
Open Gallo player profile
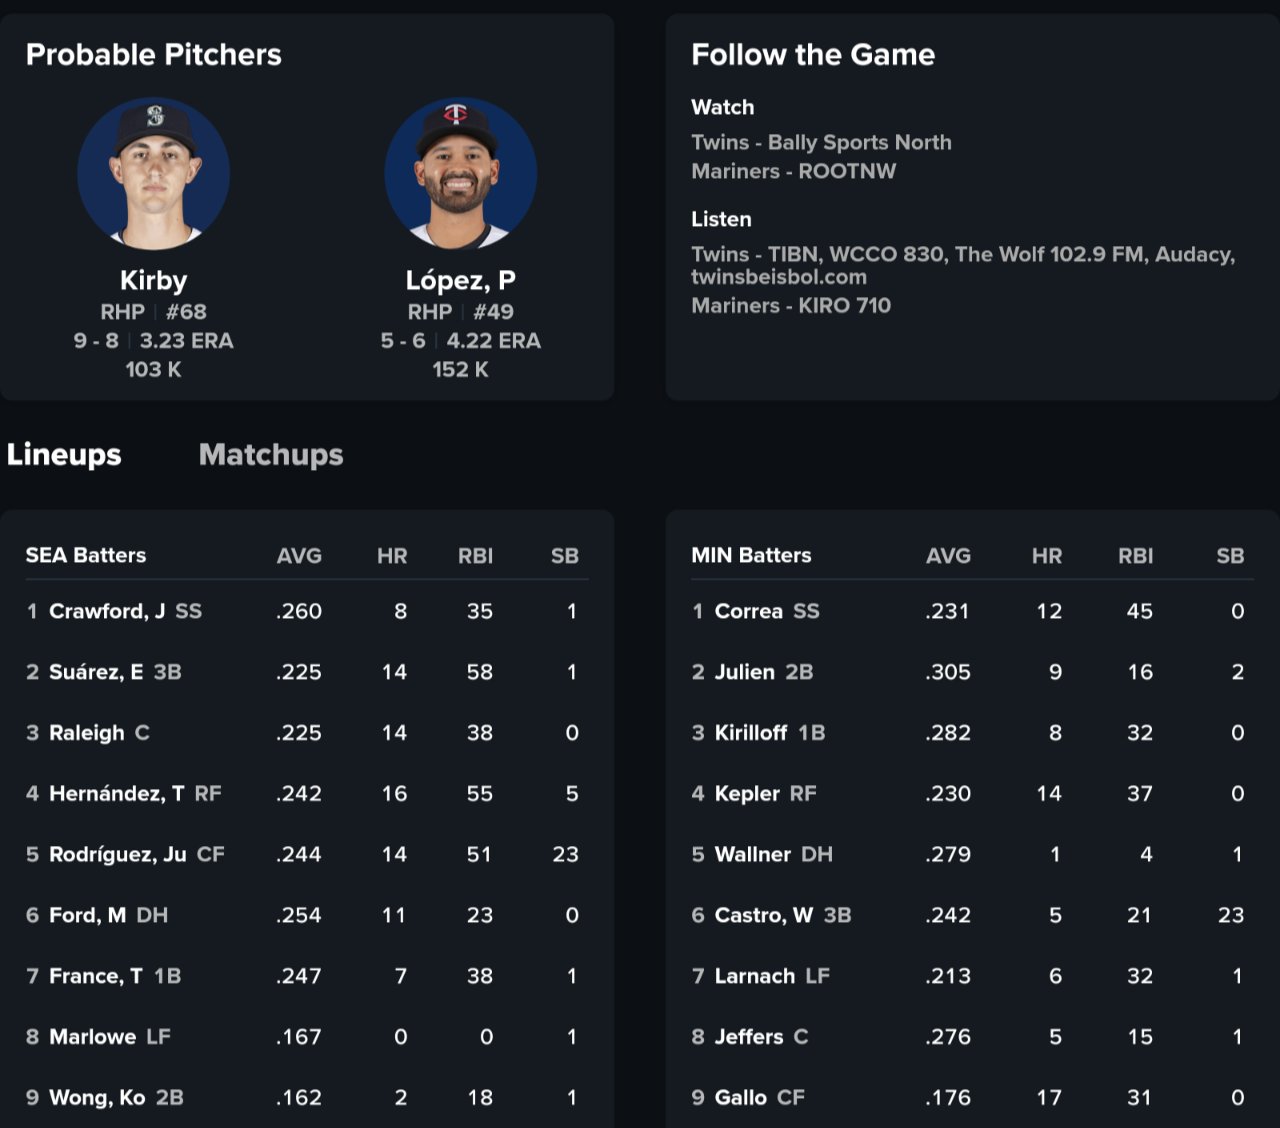pos(741,1098)
